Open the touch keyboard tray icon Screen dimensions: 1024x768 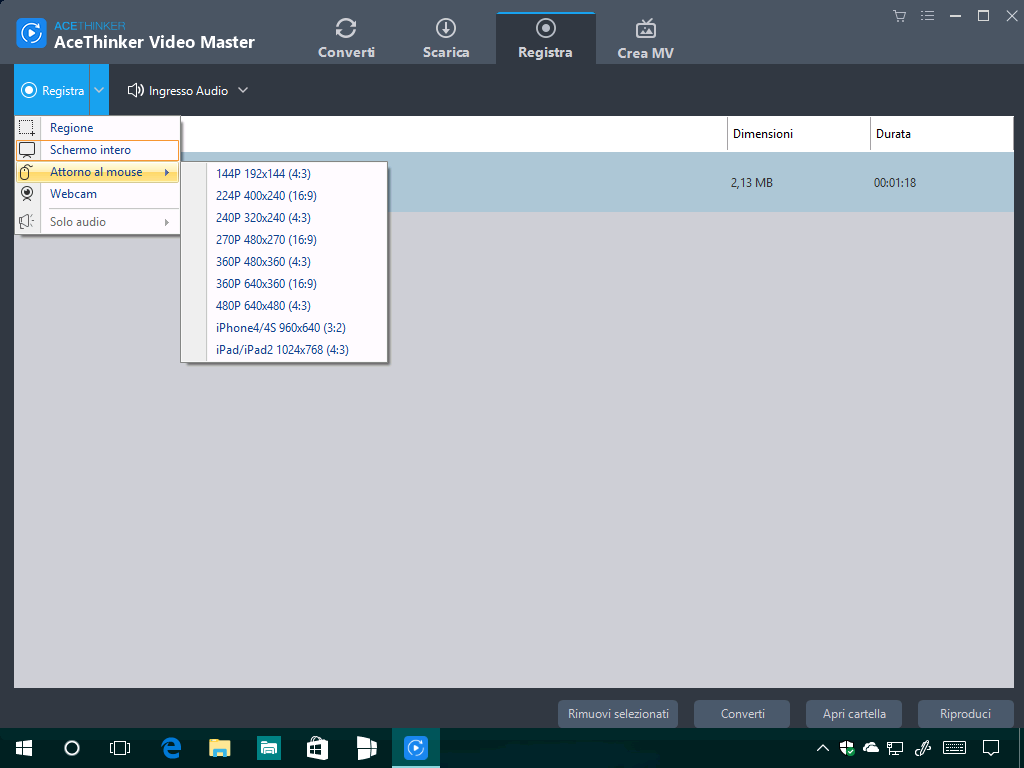coord(955,748)
